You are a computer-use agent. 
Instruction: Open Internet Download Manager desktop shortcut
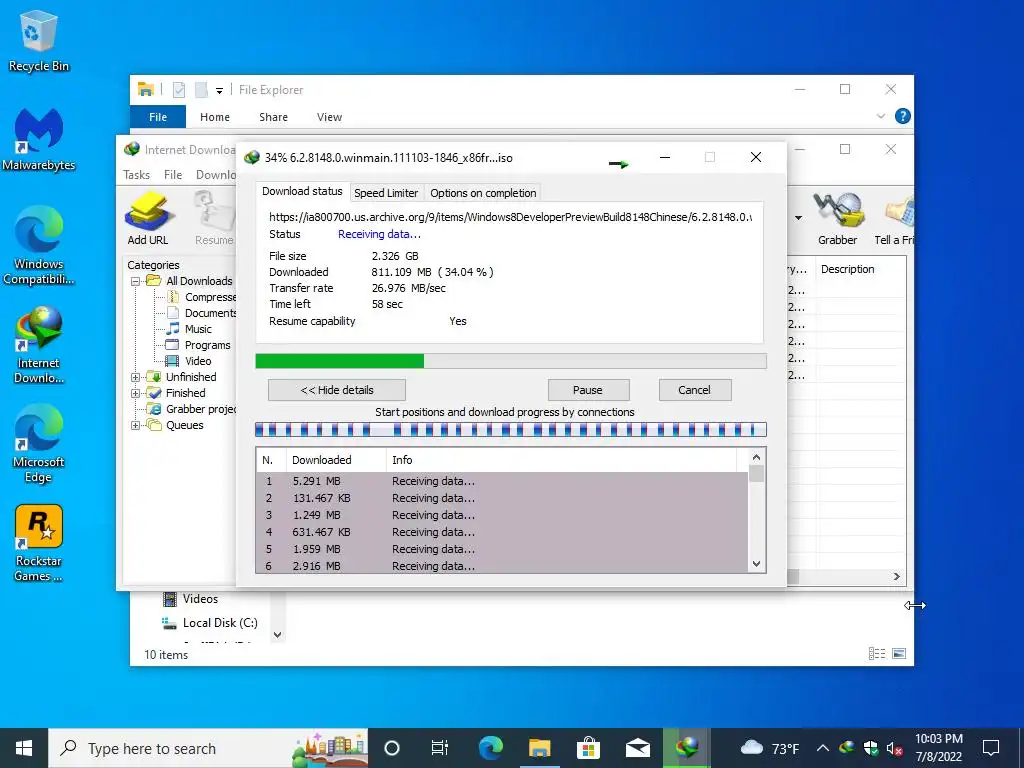pos(39,345)
